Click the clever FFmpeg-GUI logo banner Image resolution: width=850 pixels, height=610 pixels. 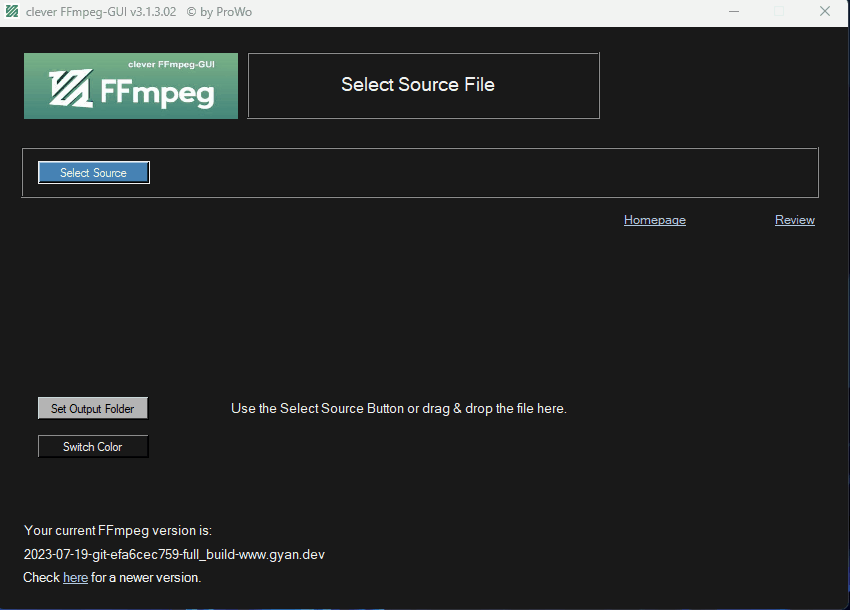[x=131, y=86]
